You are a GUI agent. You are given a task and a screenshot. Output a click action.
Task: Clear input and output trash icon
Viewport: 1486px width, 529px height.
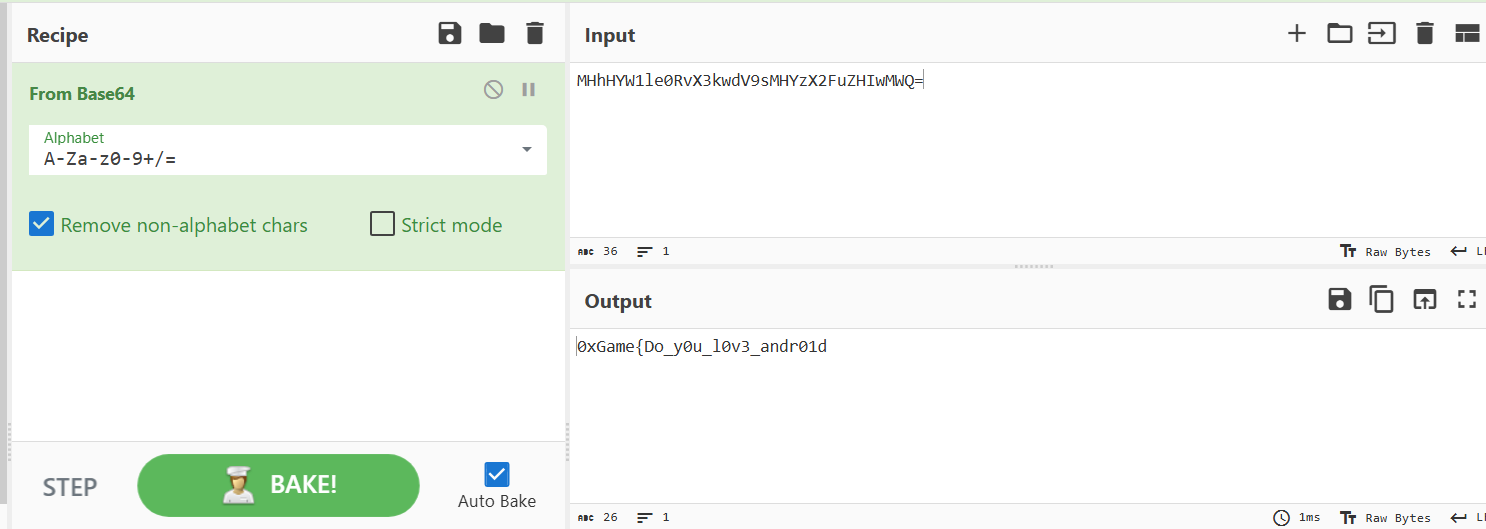[x=1425, y=34]
